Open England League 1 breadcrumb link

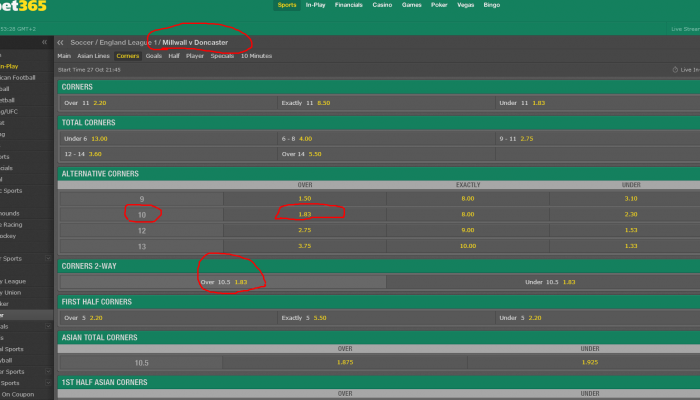[x=128, y=42]
